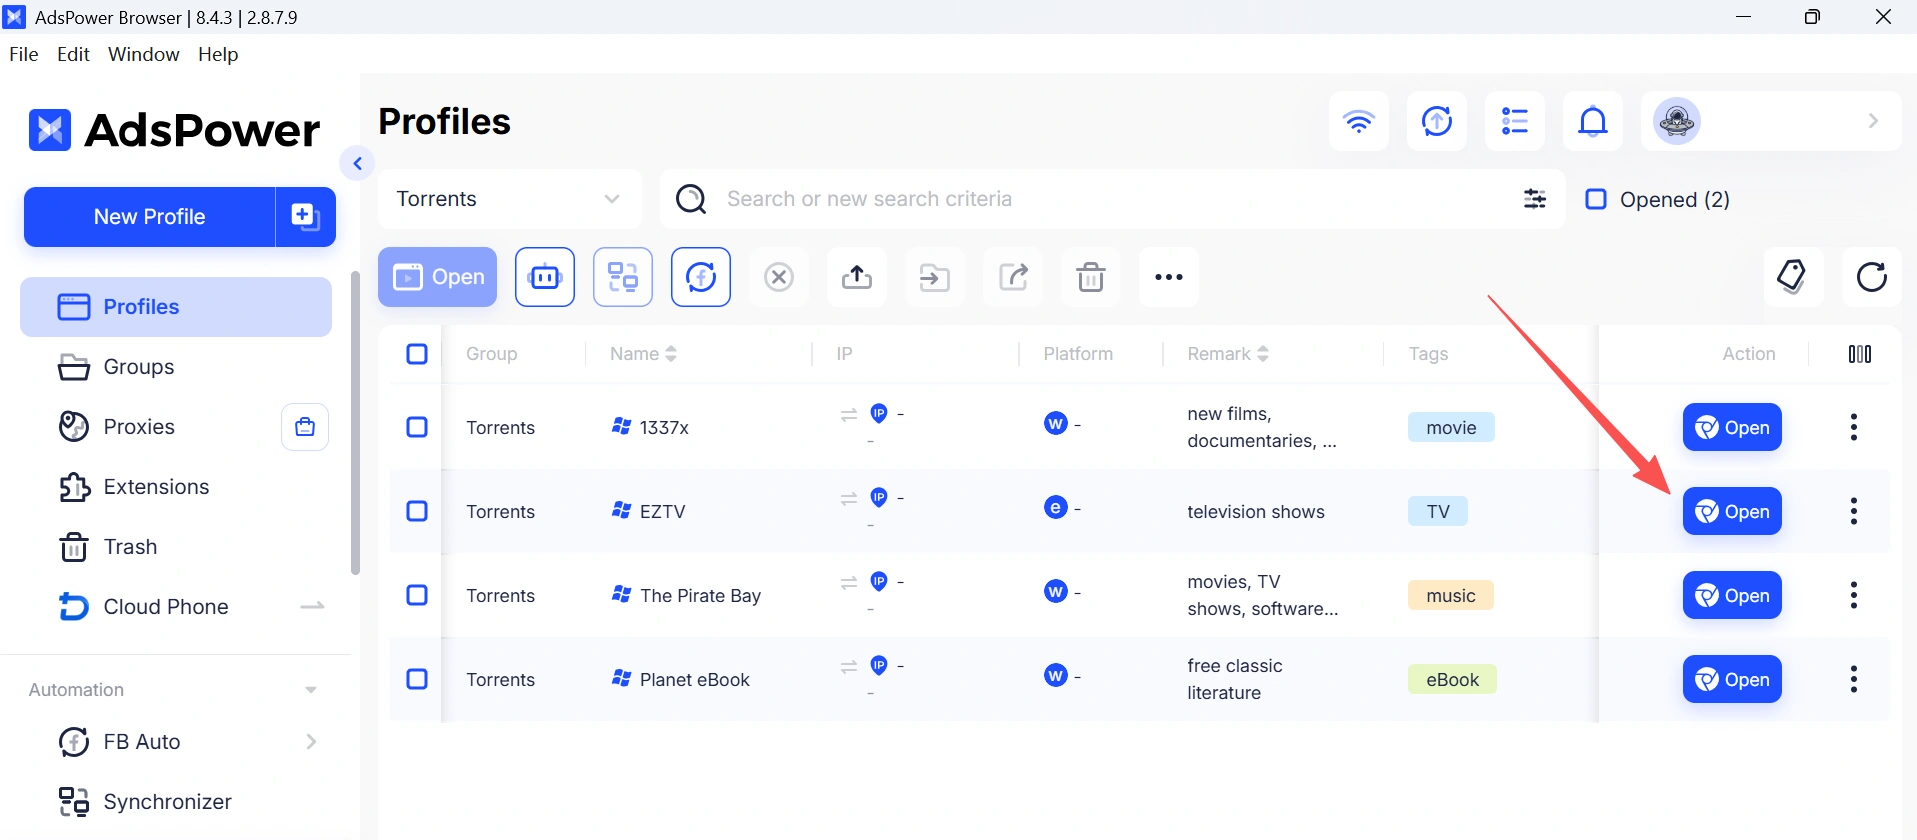Screen dimensions: 1917x840
Task: Open the task list icon in header
Action: pyautogui.click(x=1515, y=121)
